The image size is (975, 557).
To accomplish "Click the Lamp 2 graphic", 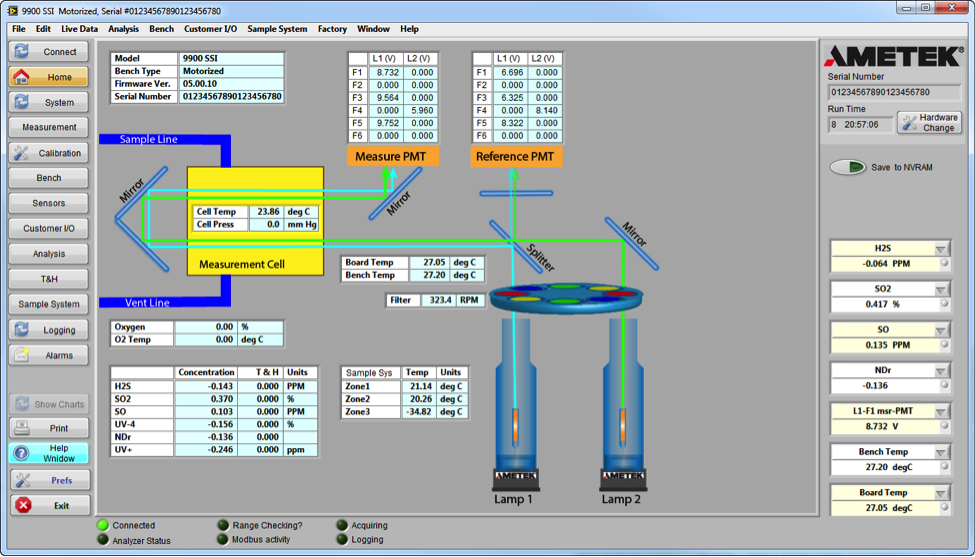I will (x=622, y=404).
